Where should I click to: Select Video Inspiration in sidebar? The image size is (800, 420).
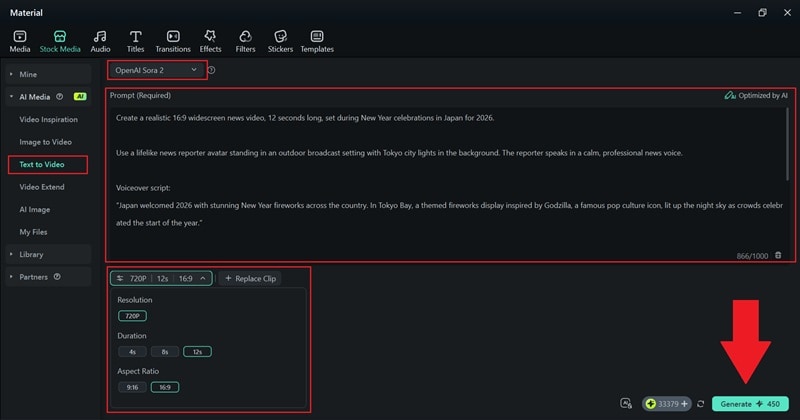pos(48,119)
